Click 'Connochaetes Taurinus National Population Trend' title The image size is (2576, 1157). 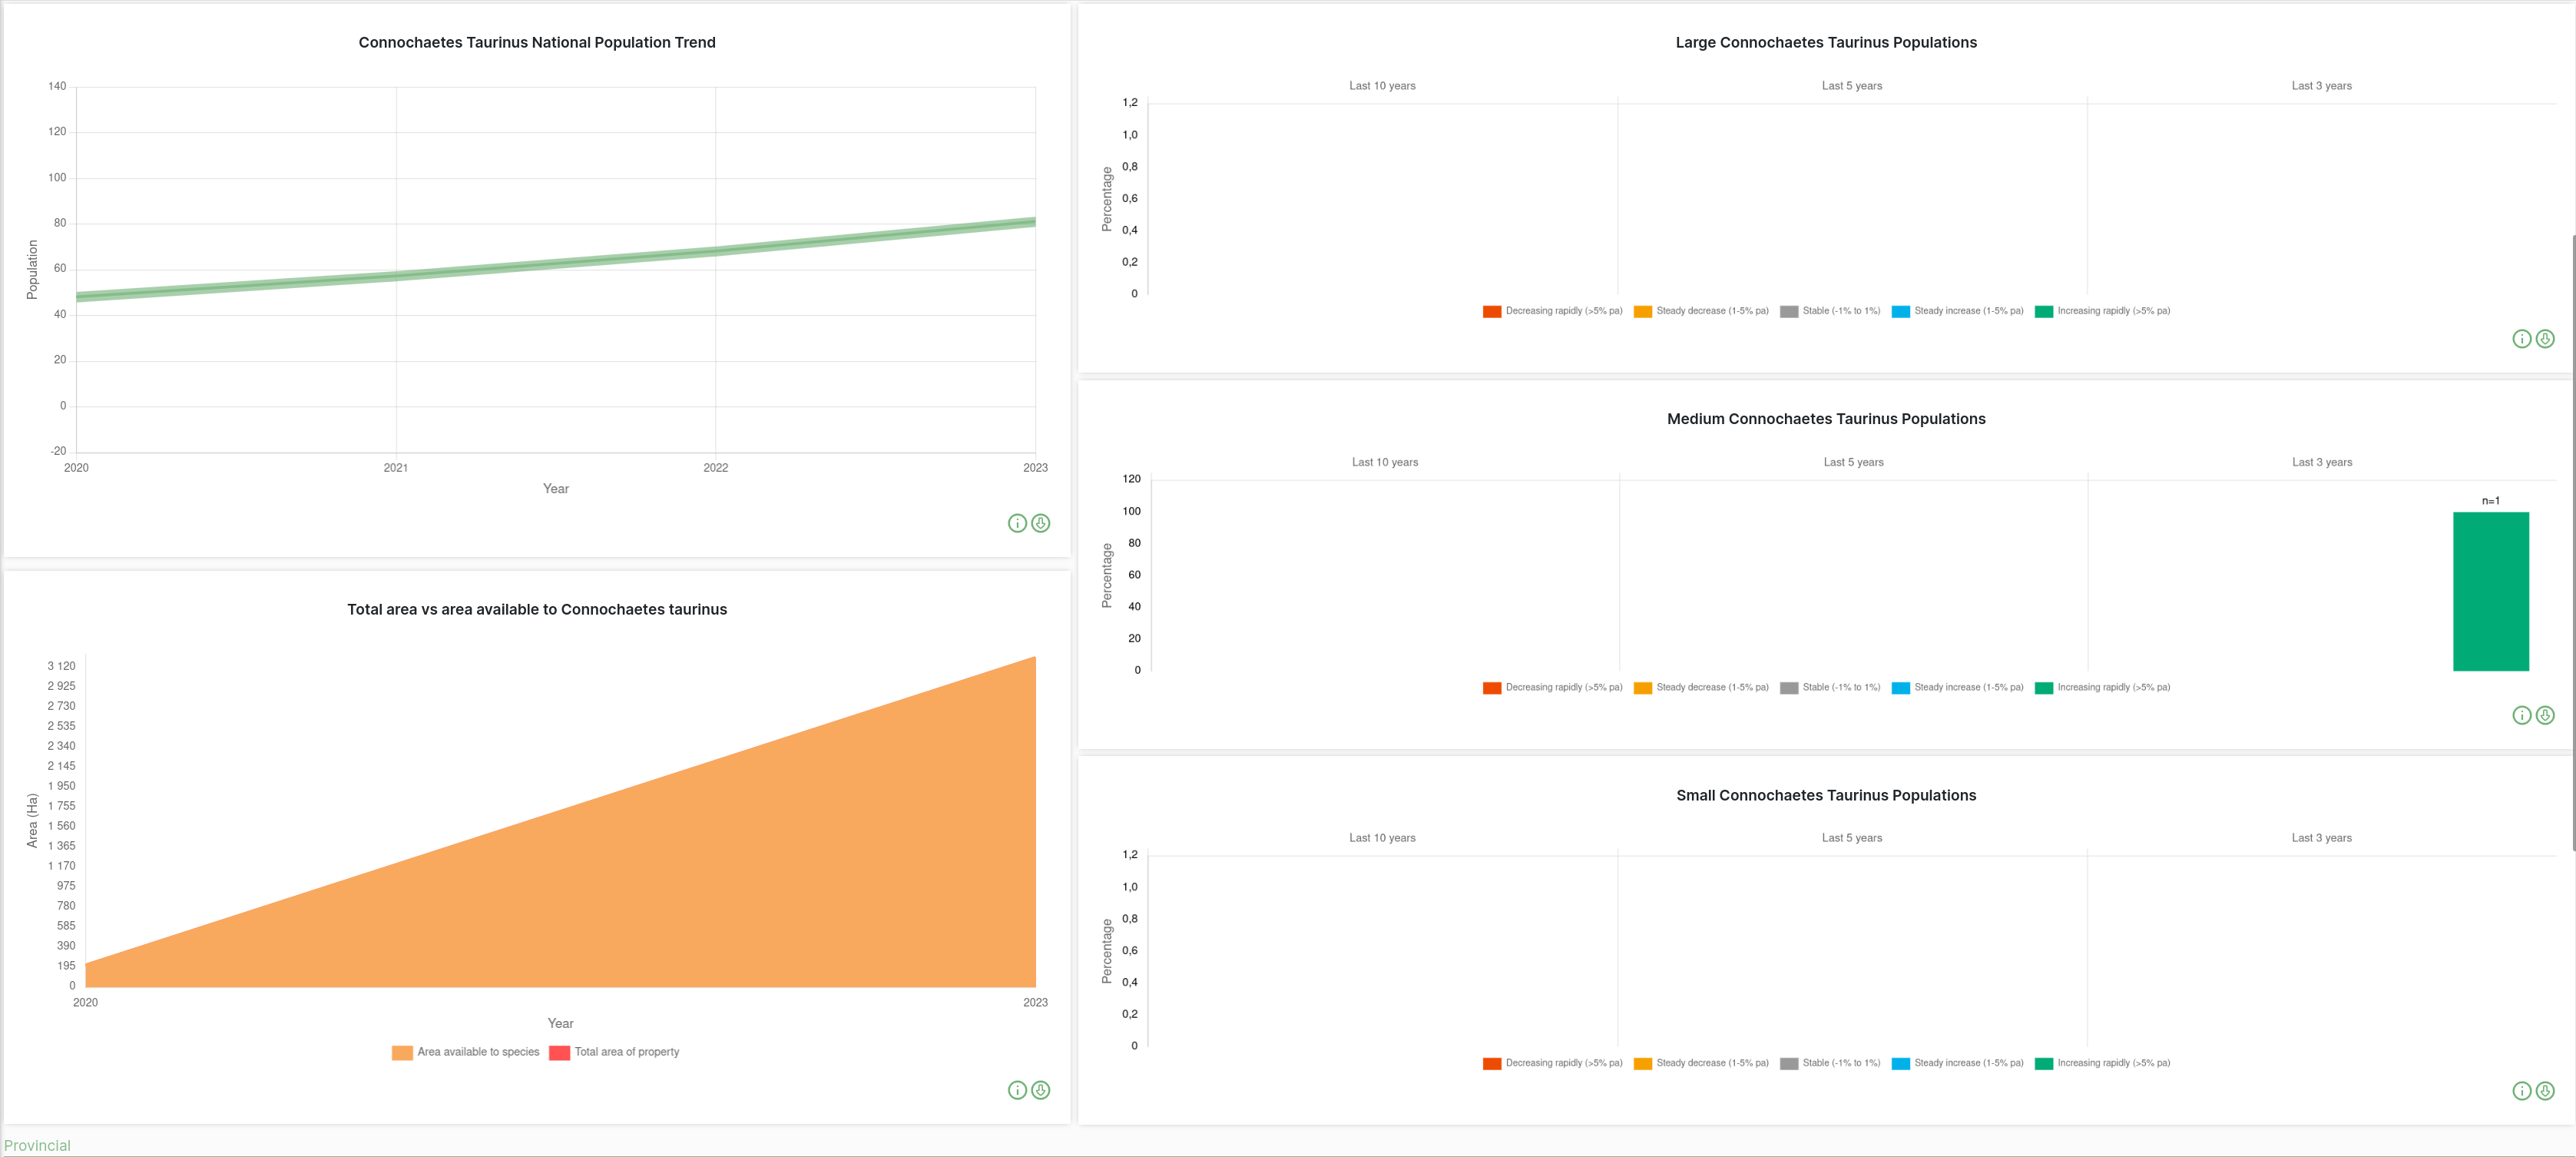coord(537,42)
